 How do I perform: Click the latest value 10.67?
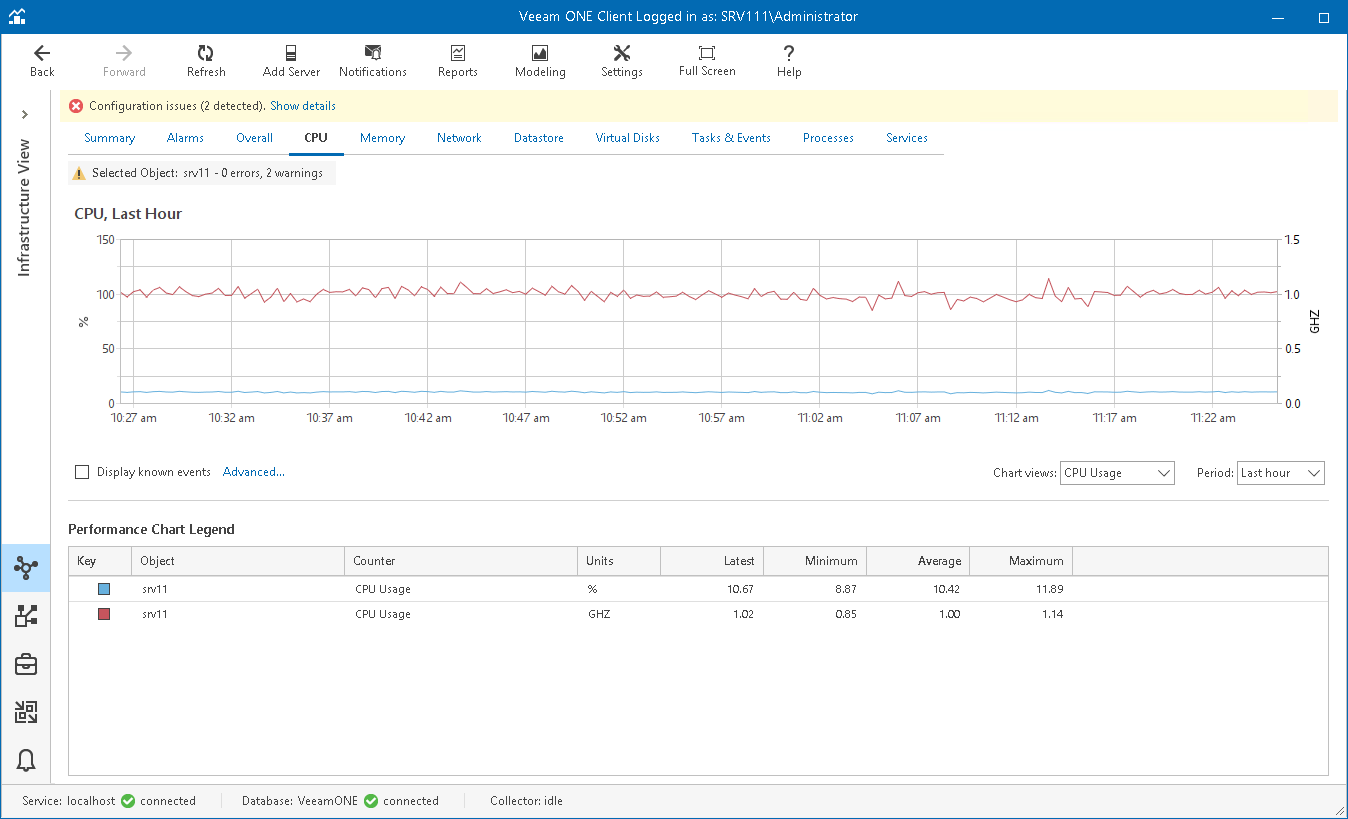[739, 589]
